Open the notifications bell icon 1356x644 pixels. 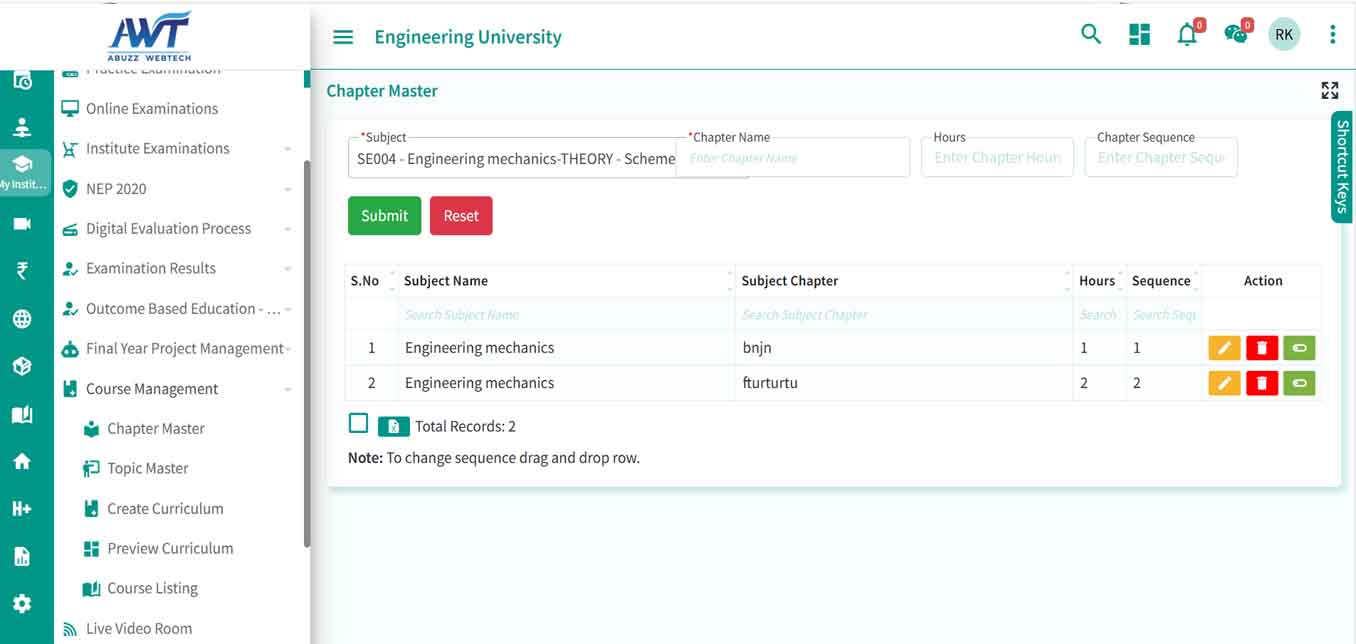pyautogui.click(x=1187, y=35)
